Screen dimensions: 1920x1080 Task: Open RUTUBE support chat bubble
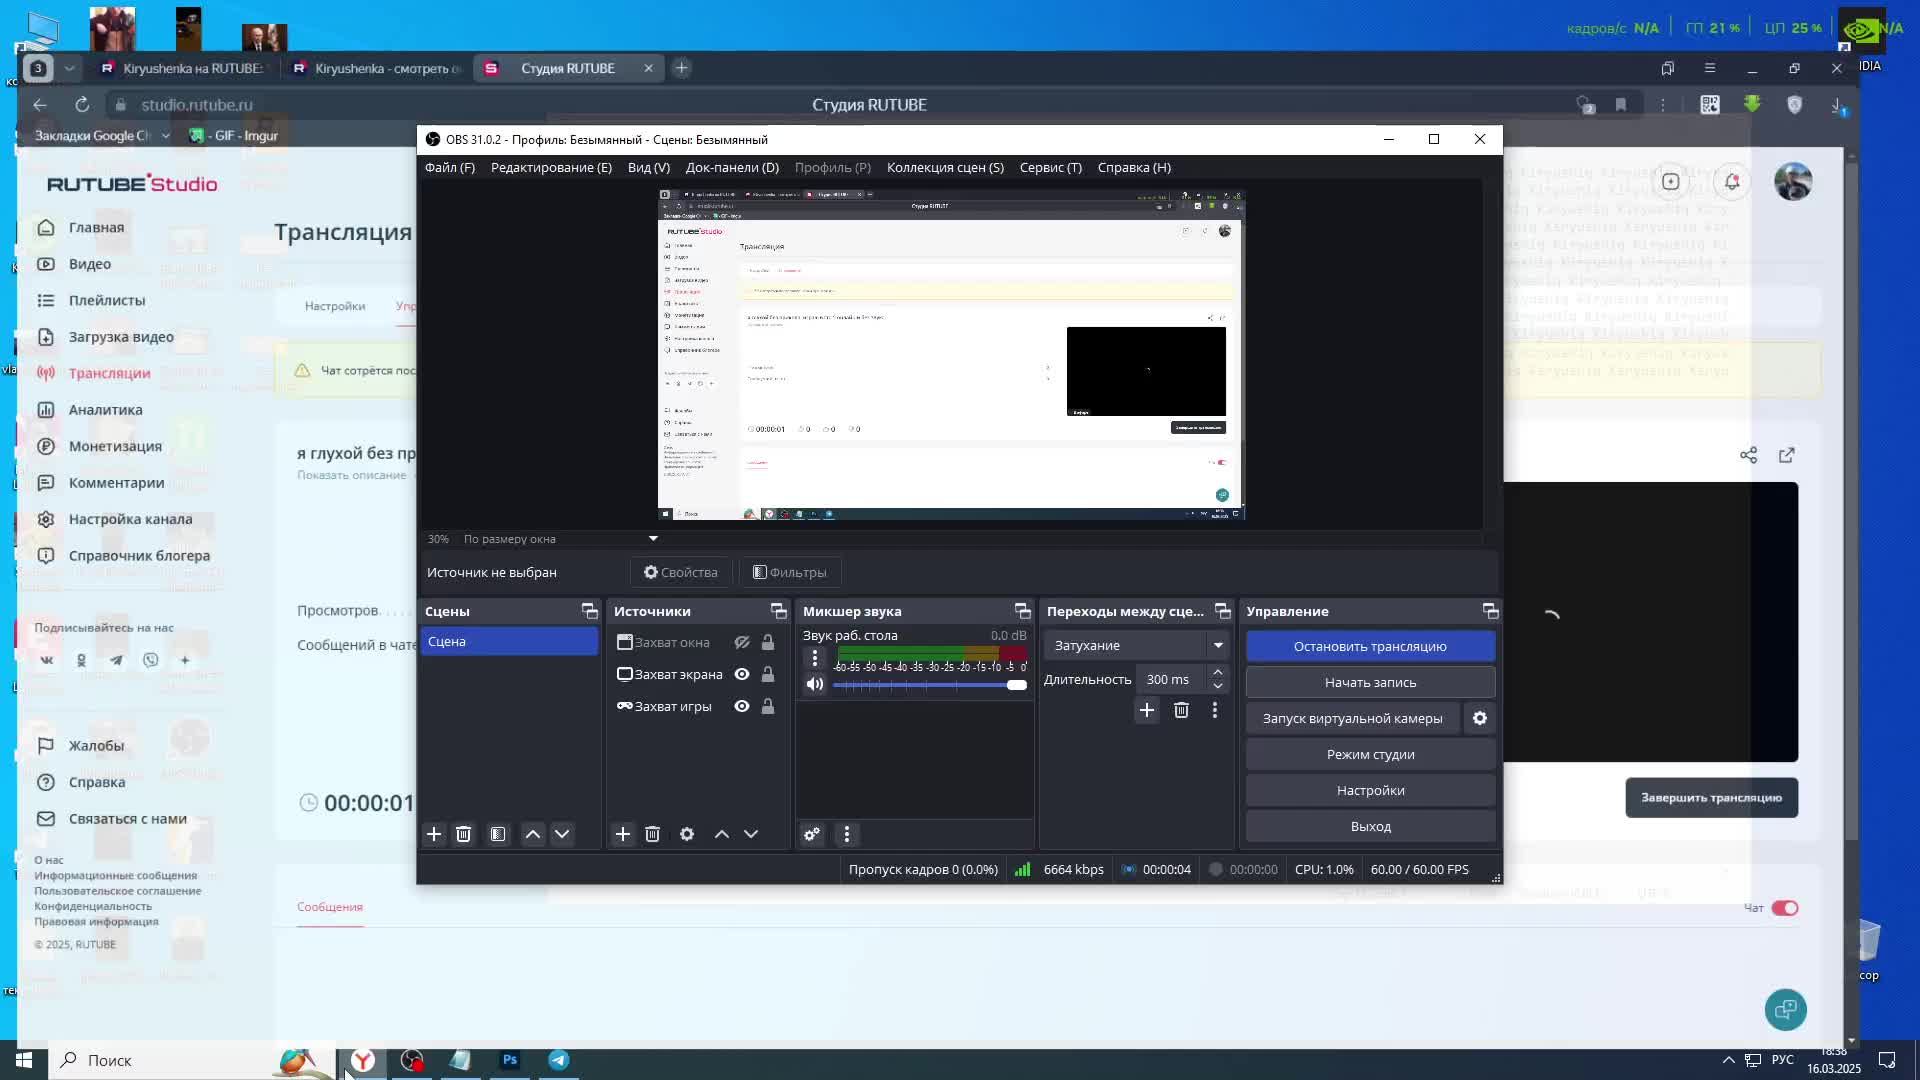point(1785,1010)
